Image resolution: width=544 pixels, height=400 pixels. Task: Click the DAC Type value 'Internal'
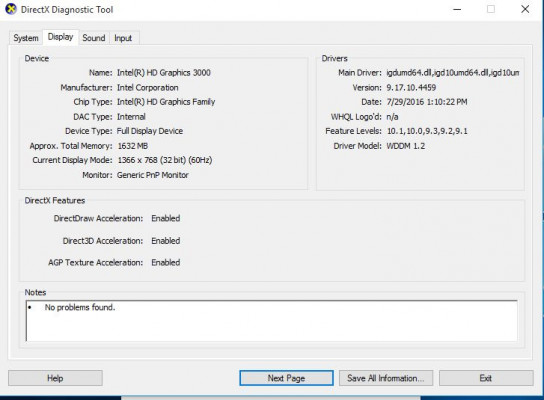(x=131, y=117)
